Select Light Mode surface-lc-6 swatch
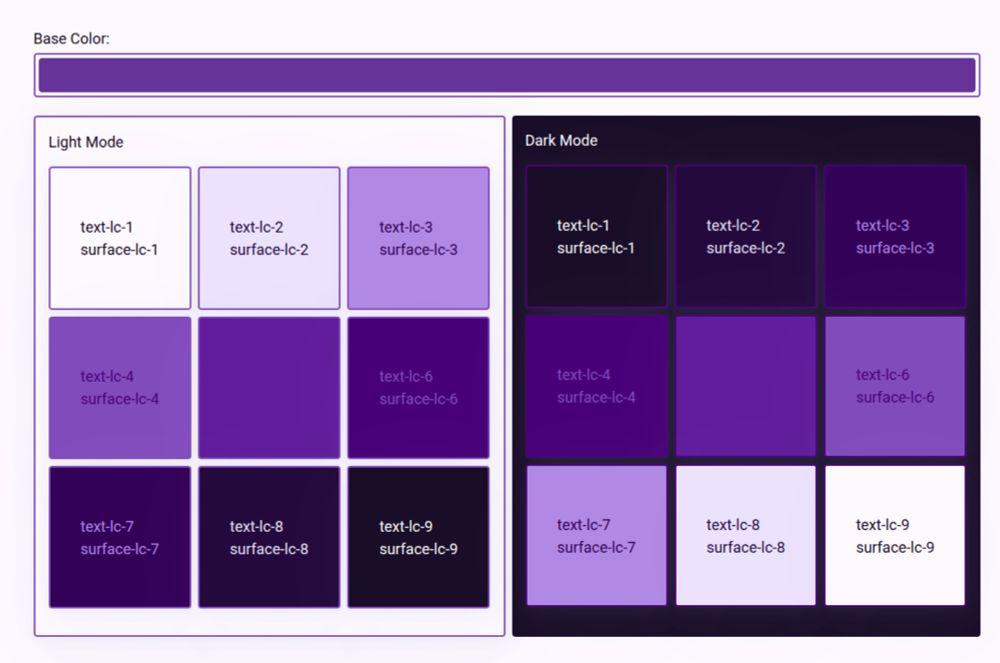The width and height of the screenshot is (1000, 663). pyautogui.click(x=418, y=388)
